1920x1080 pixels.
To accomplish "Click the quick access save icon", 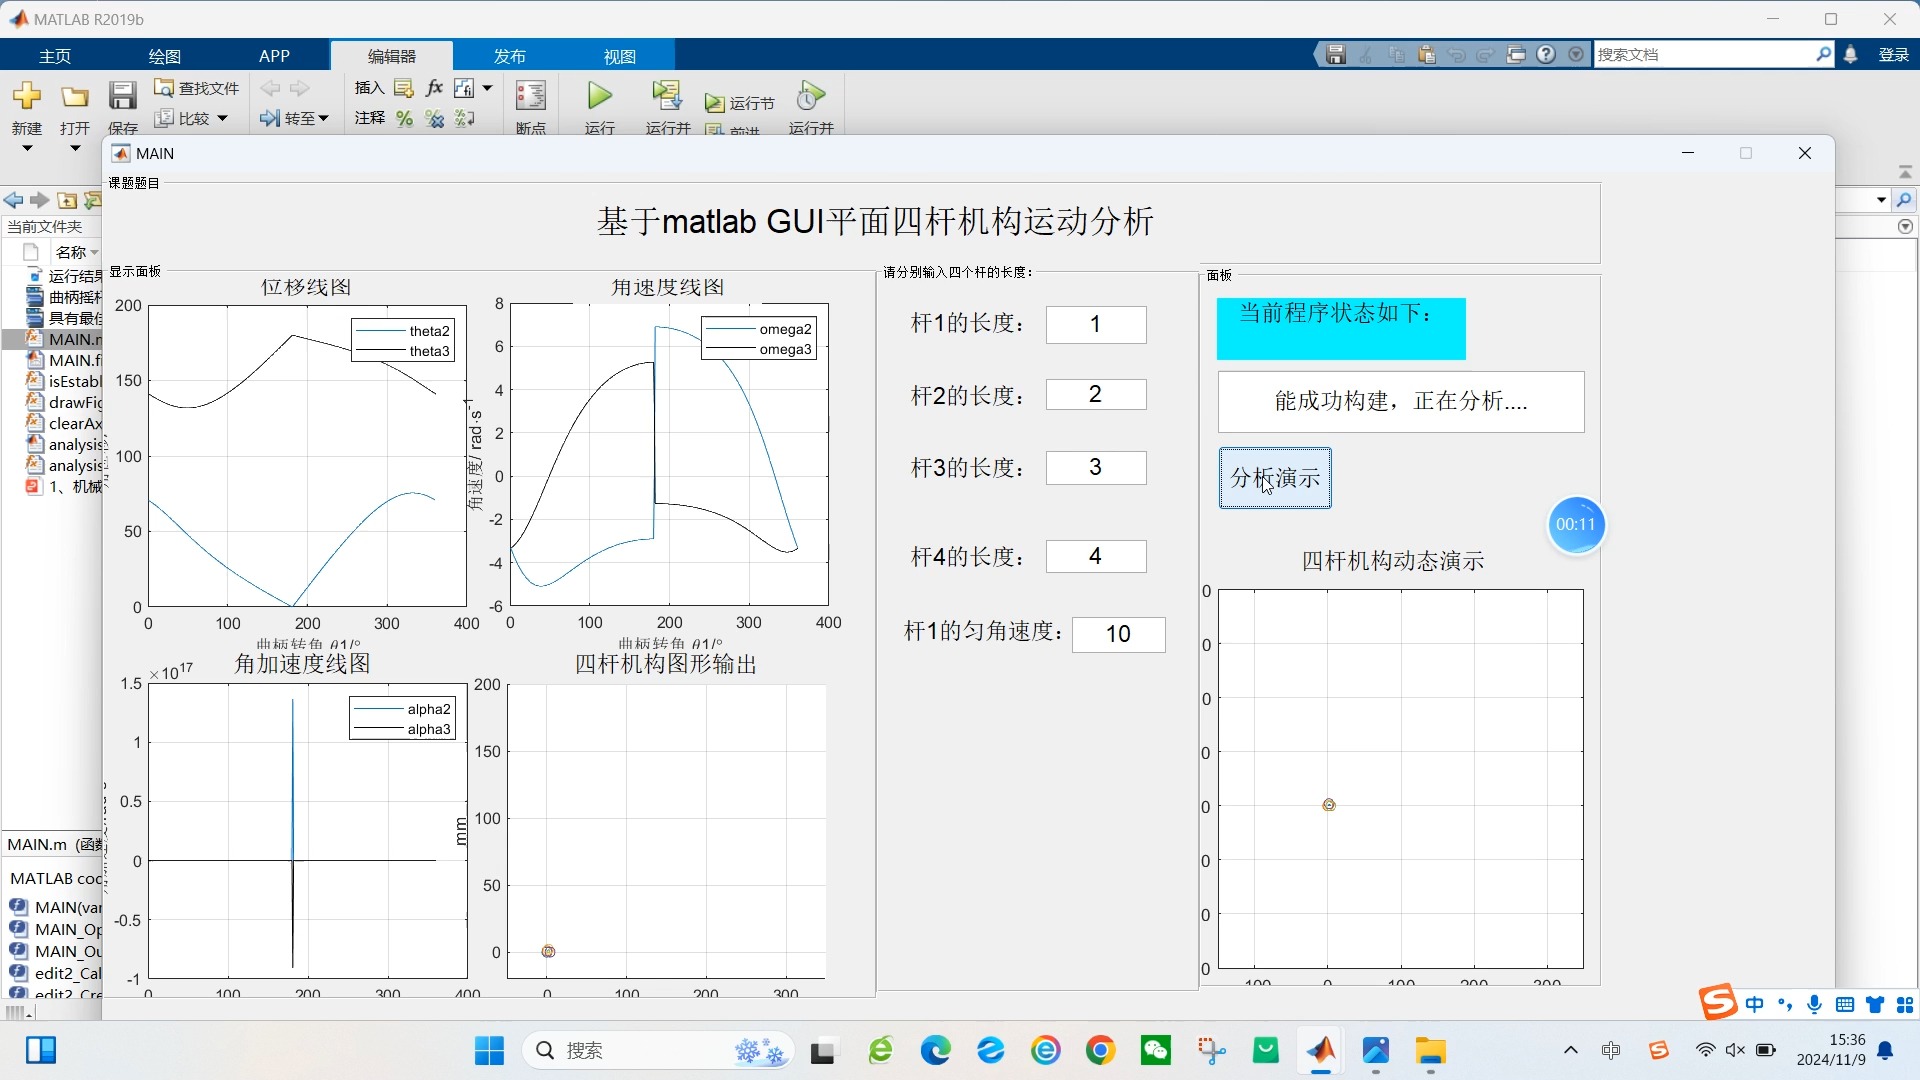I will (x=1336, y=55).
